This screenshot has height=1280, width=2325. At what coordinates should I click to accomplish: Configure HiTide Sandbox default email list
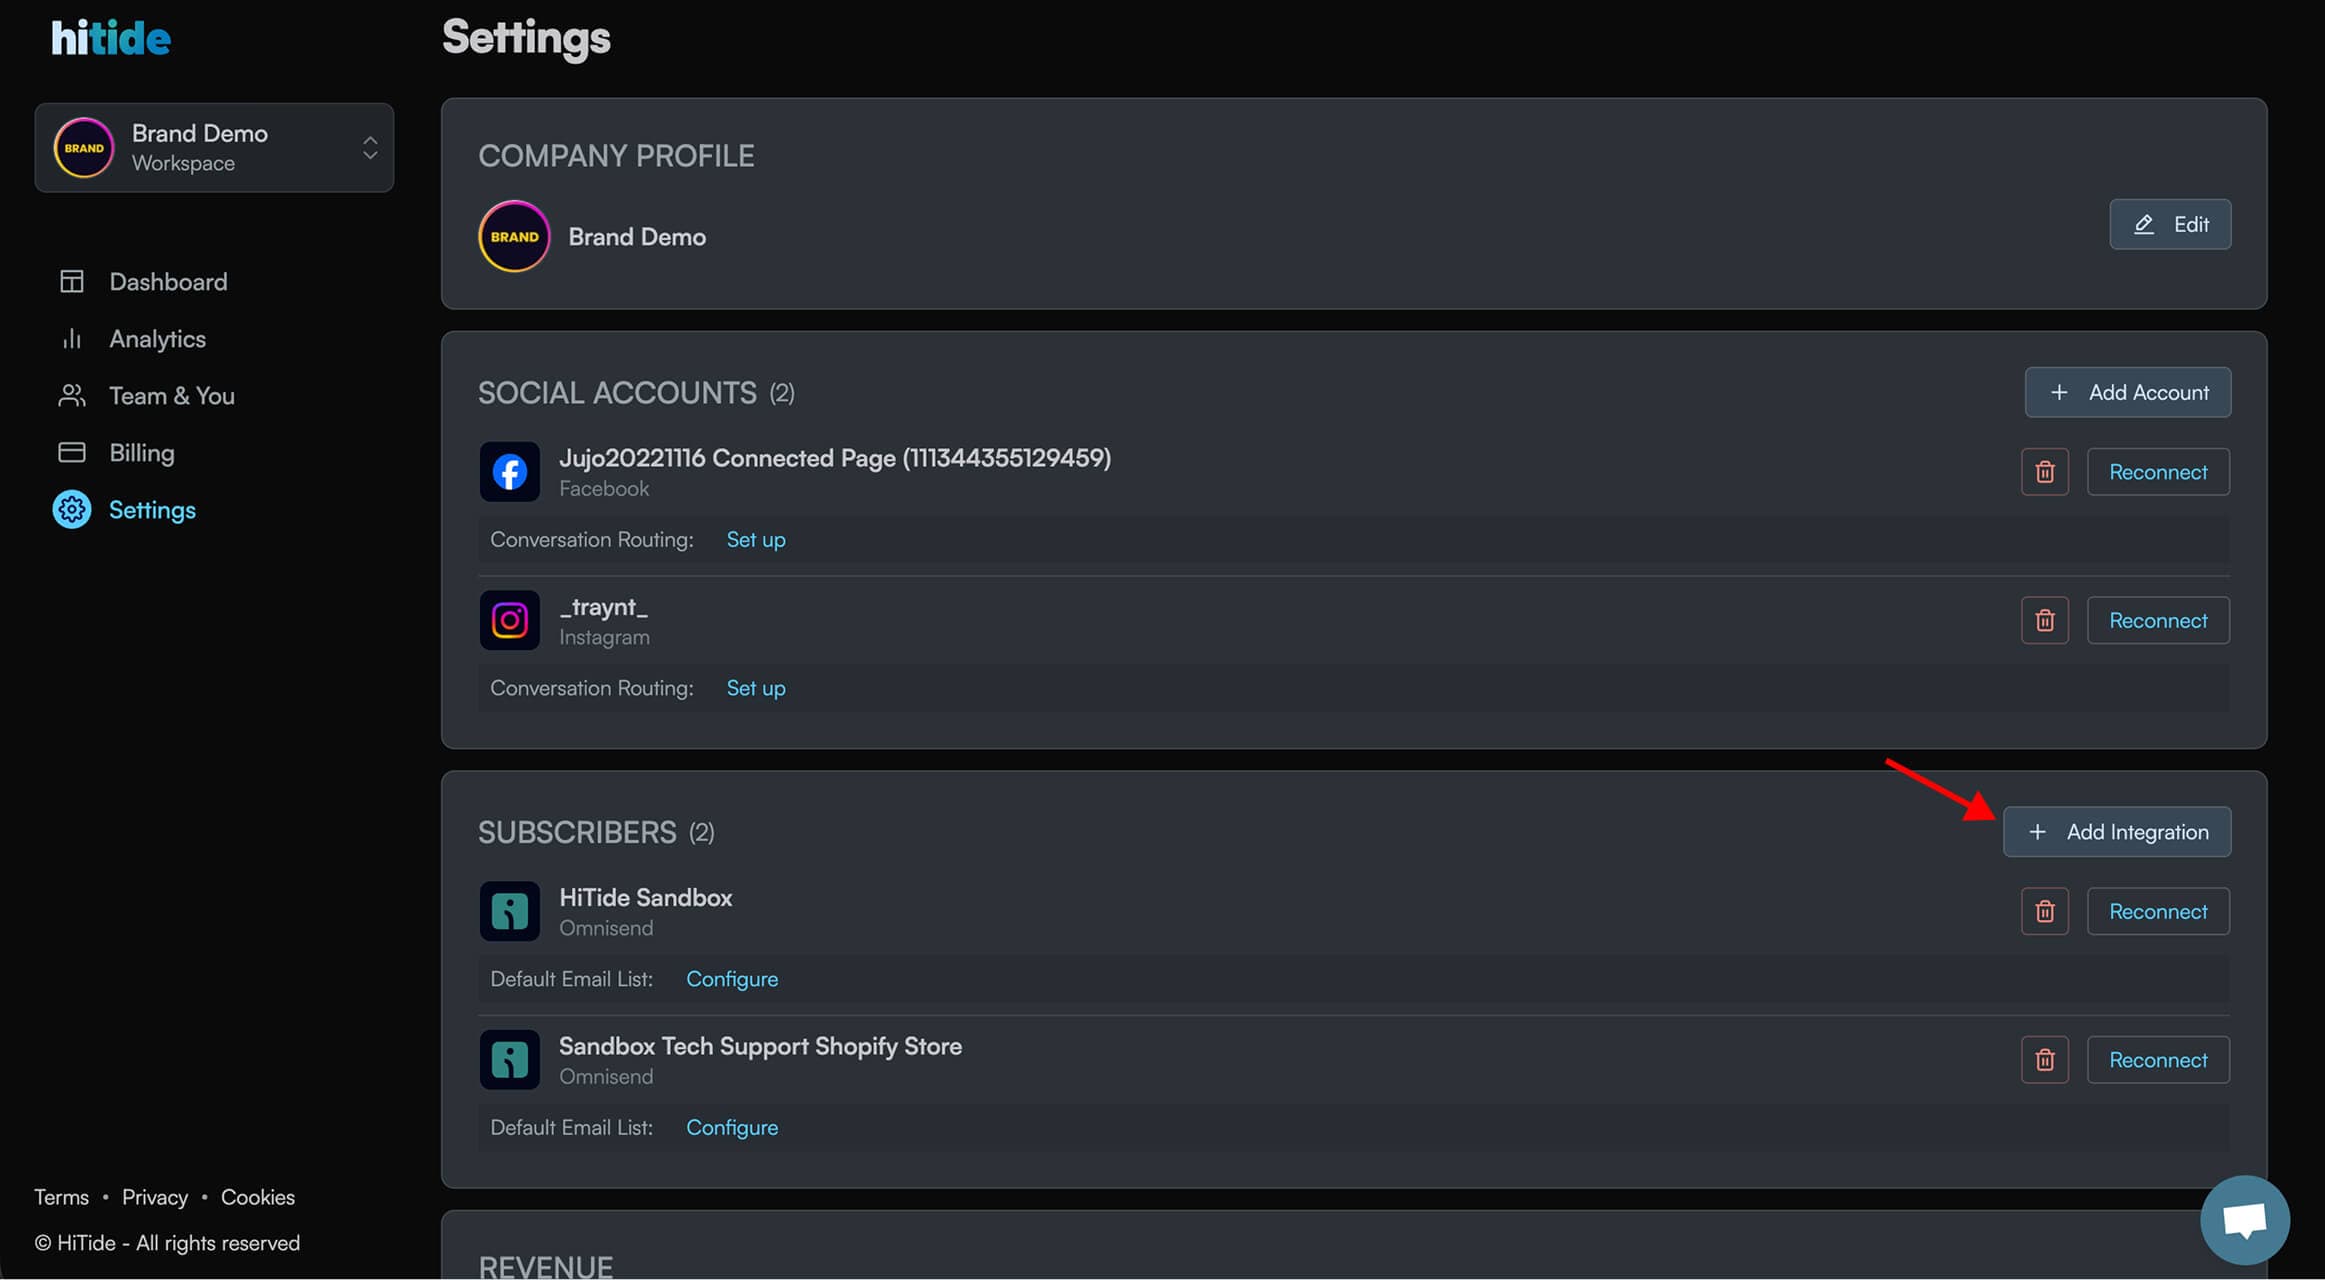pyautogui.click(x=731, y=979)
